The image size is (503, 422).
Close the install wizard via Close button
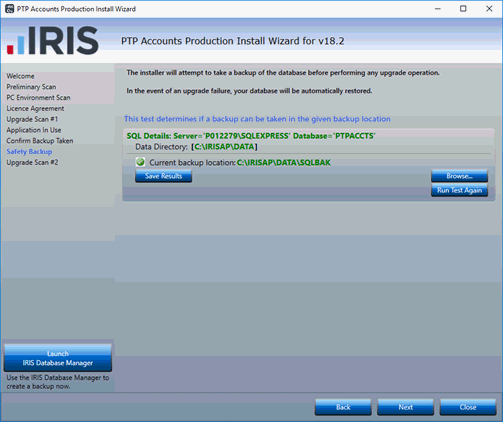click(468, 407)
